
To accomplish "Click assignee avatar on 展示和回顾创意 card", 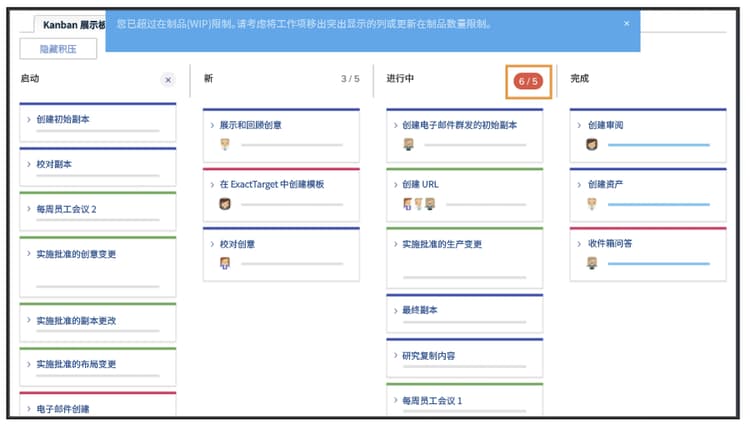I will pos(225,144).
